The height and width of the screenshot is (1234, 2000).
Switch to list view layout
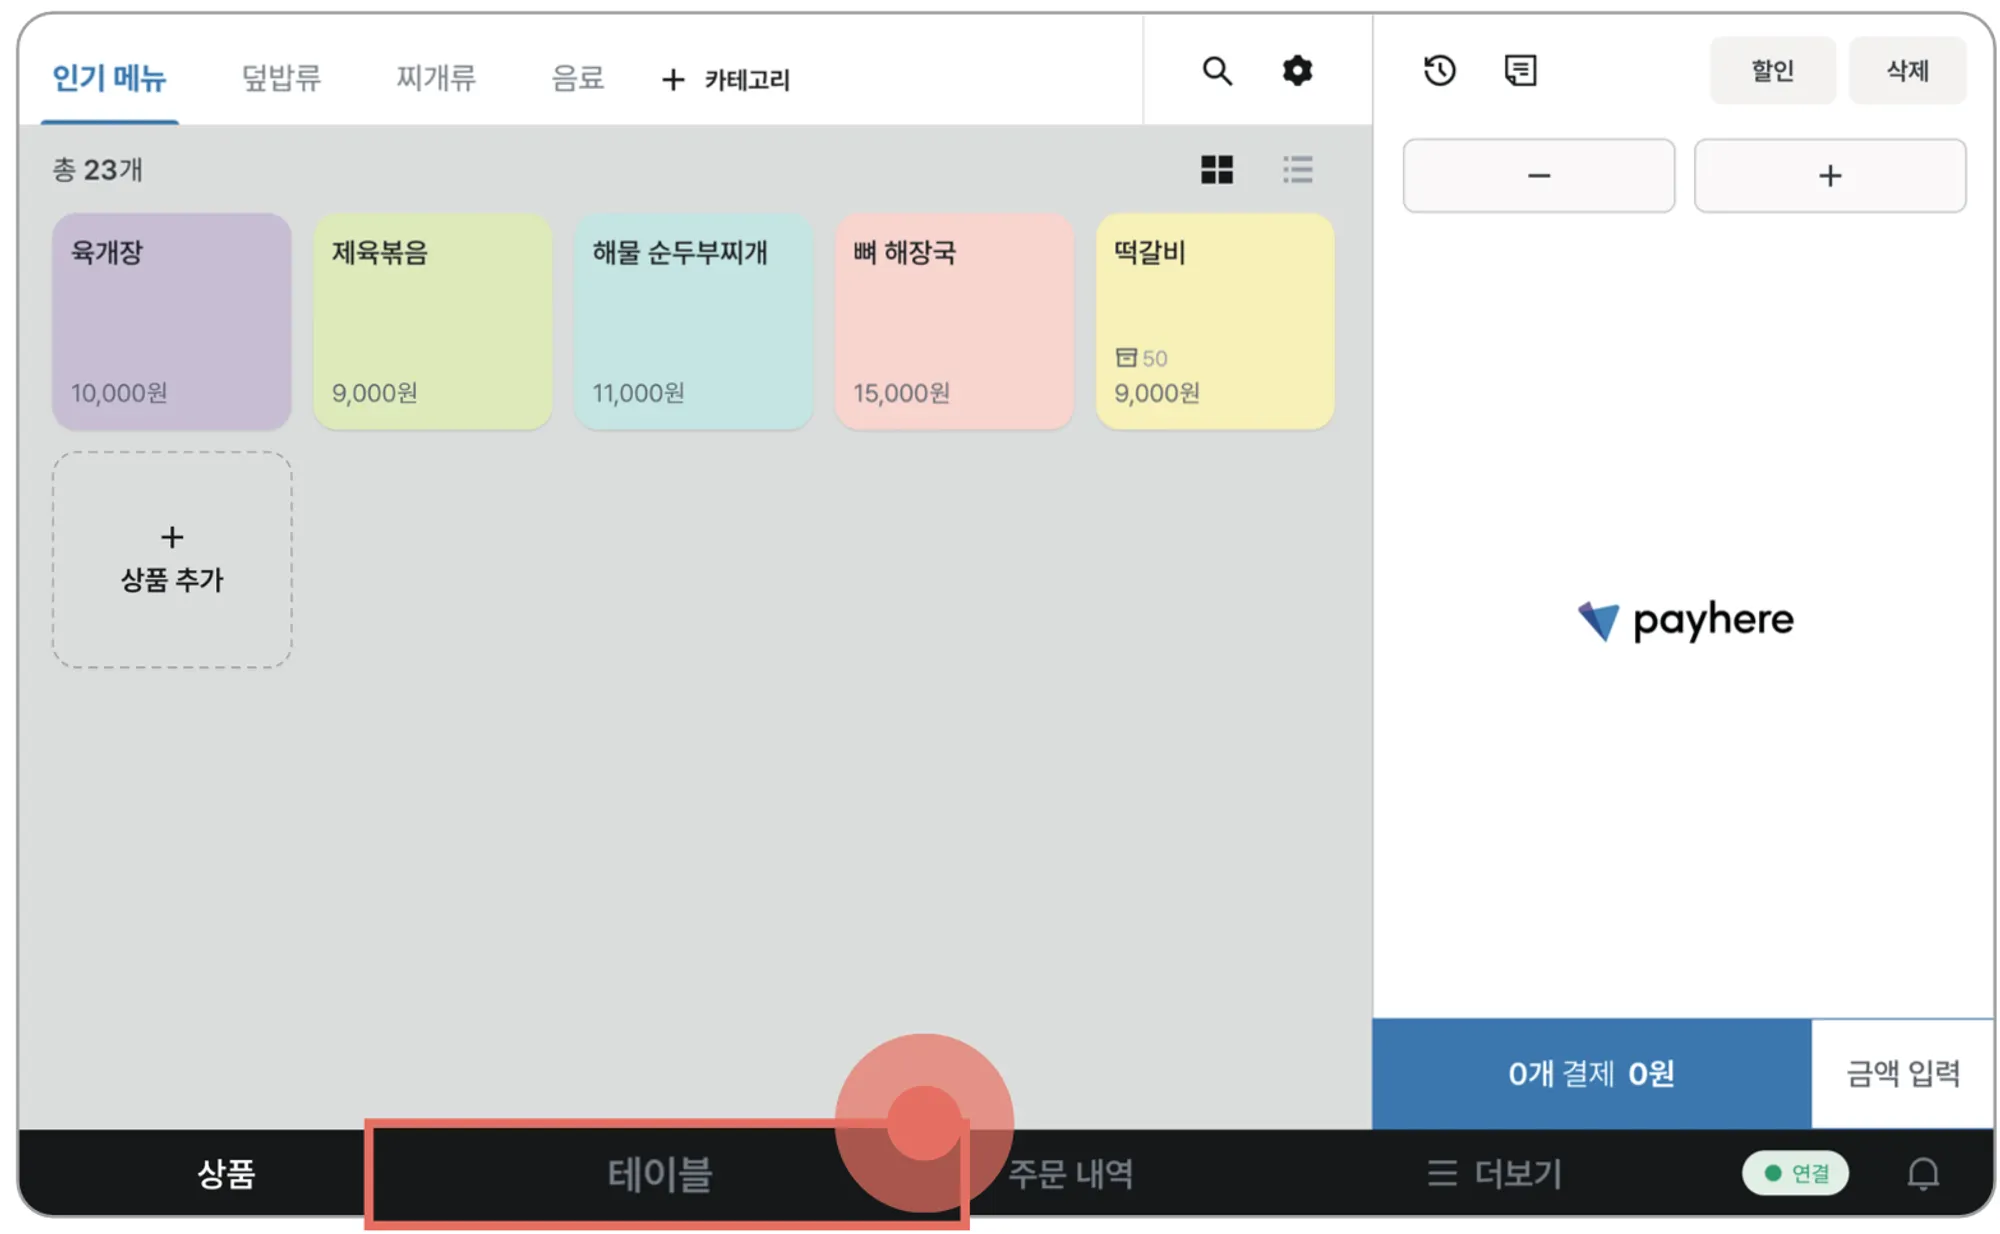click(x=1297, y=170)
